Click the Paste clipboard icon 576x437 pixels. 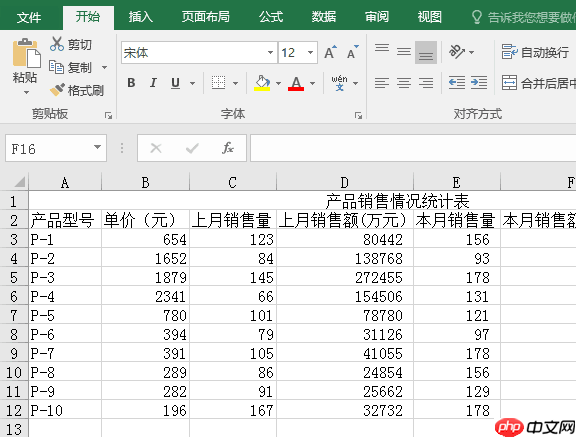coord(25,54)
